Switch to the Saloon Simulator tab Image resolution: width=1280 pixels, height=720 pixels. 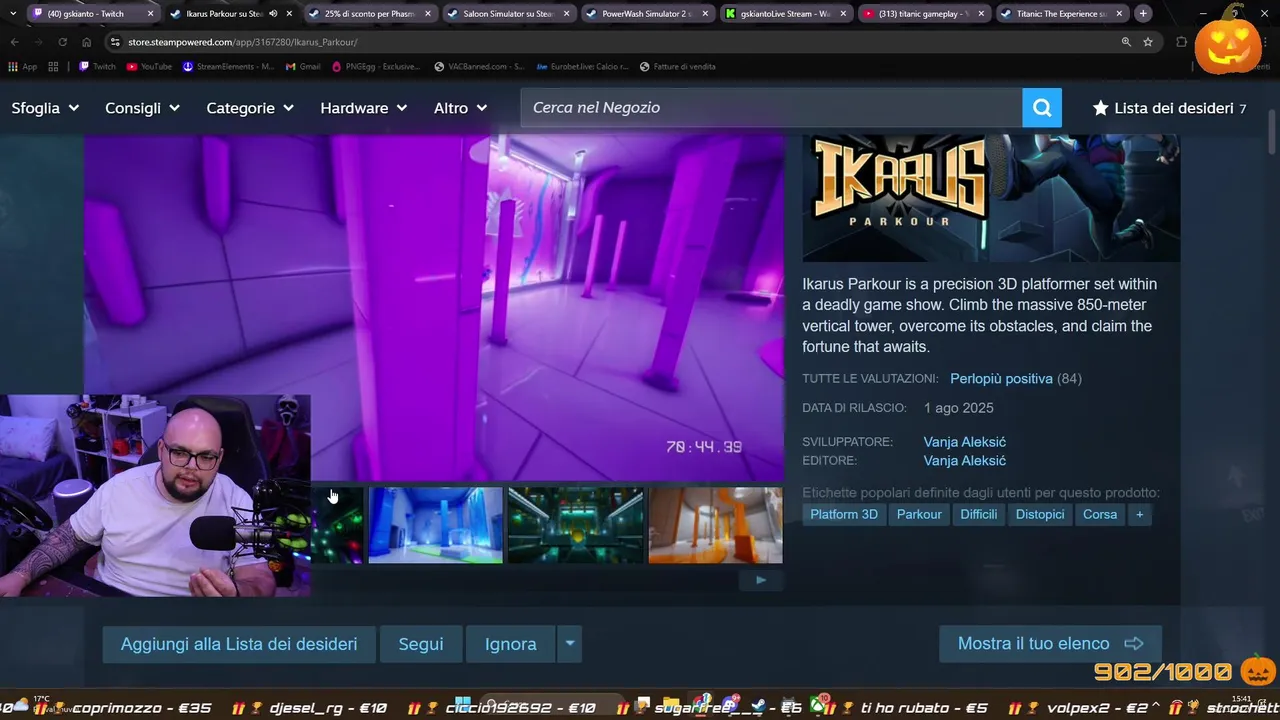(x=505, y=14)
